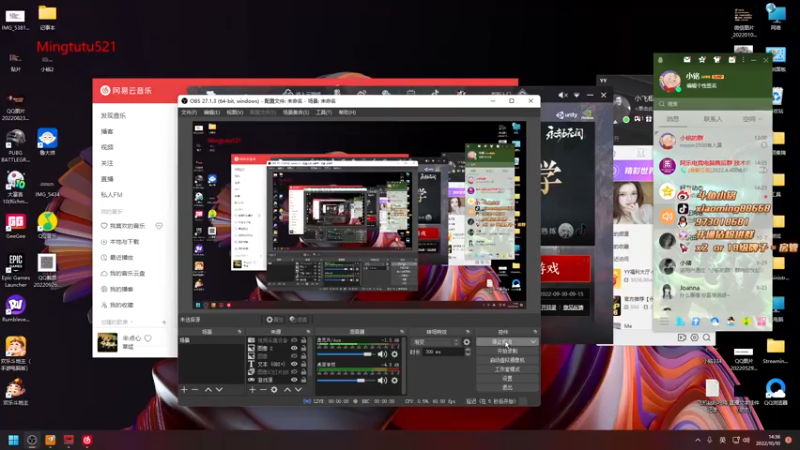Open 场景集合(S) menu in OBS
The image size is (800, 450).
[296, 112]
